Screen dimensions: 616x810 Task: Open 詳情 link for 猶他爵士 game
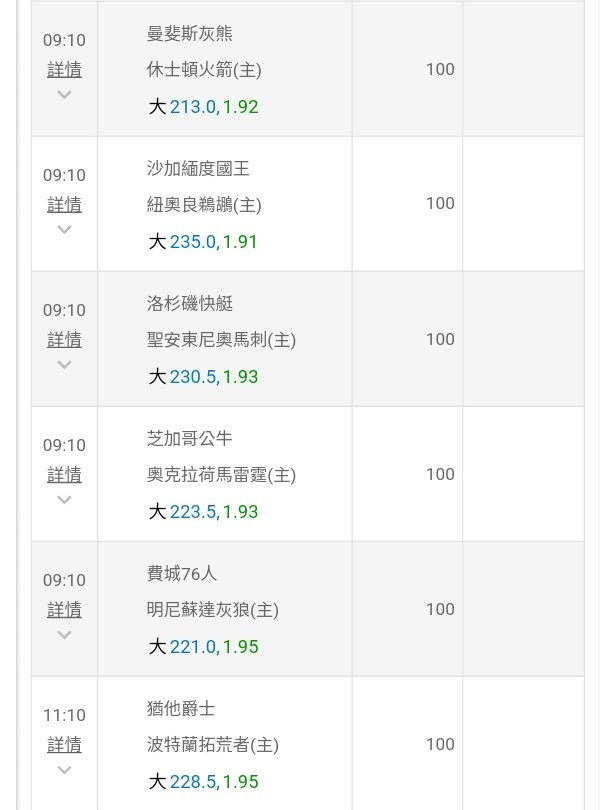click(64, 744)
